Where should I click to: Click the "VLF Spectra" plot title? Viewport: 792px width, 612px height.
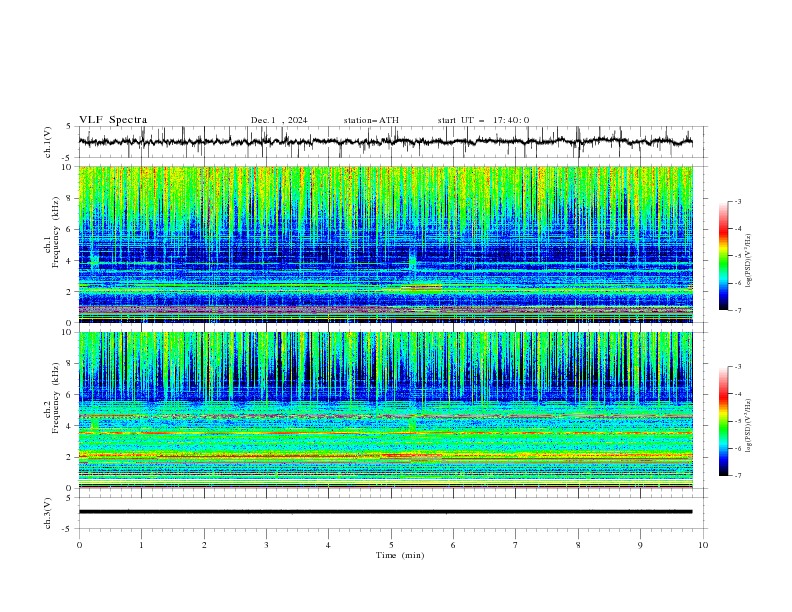(x=113, y=120)
